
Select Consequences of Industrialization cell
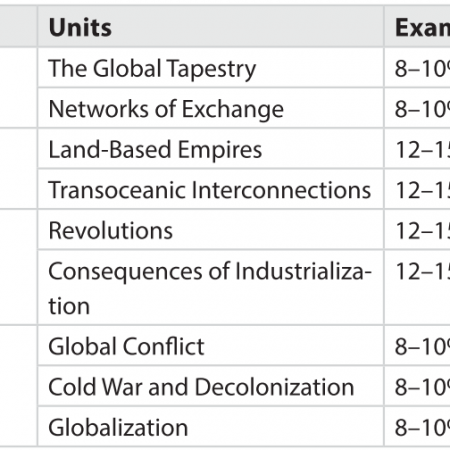pyautogui.click(x=211, y=287)
